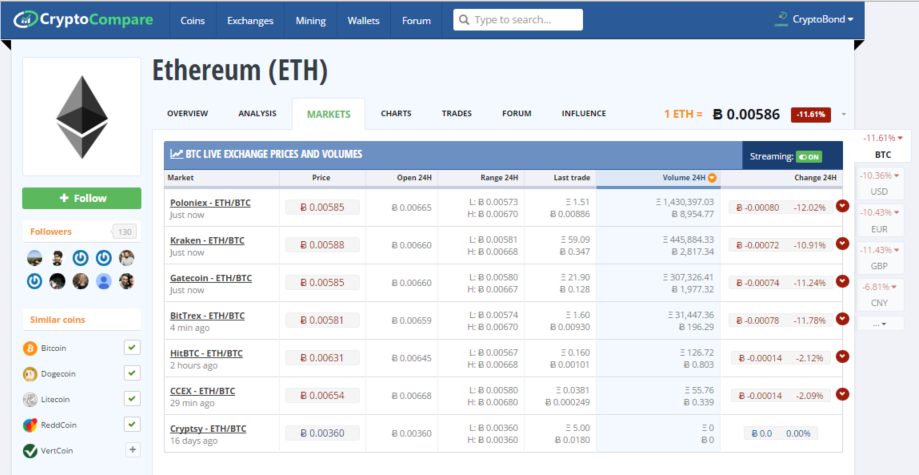
Task: Click the chart icon in BTC live header
Action: point(176,154)
